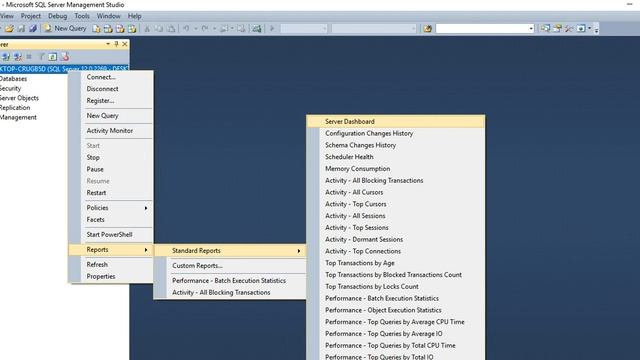
Task: Click the Cut scissors icon
Action: 147,29
